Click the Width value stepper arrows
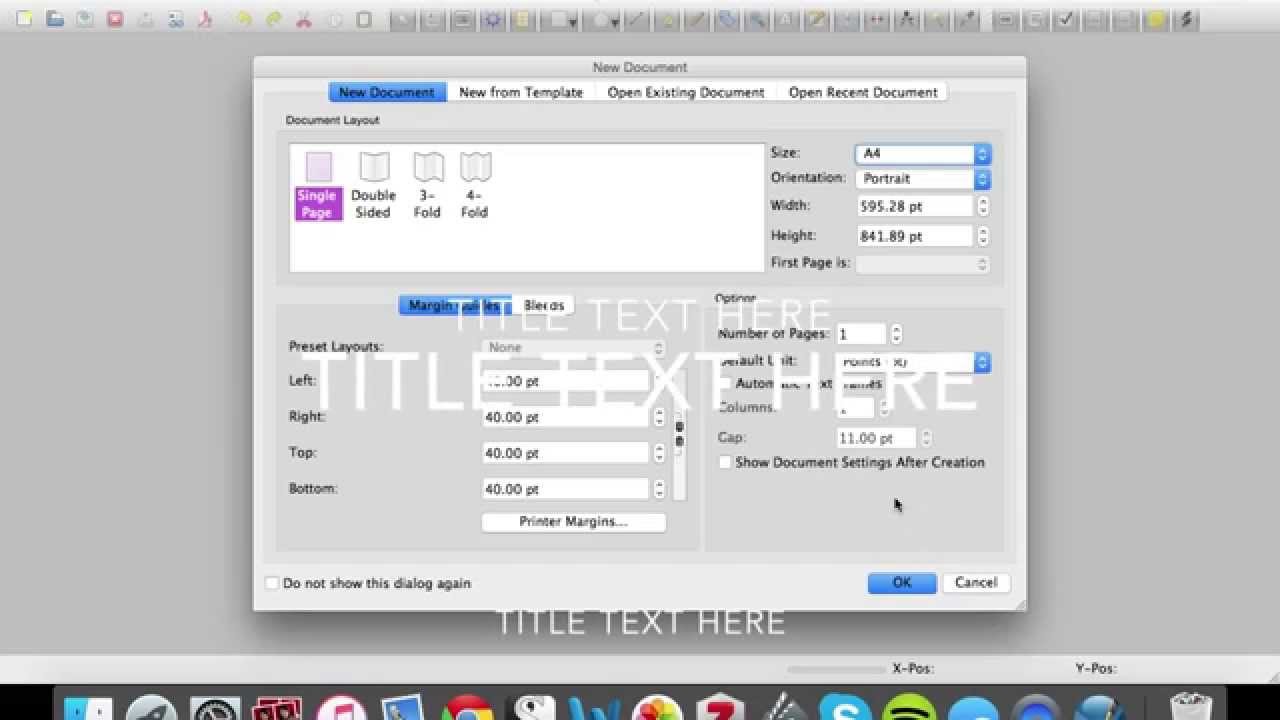Viewport: 1280px width, 720px height. click(982, 207)
